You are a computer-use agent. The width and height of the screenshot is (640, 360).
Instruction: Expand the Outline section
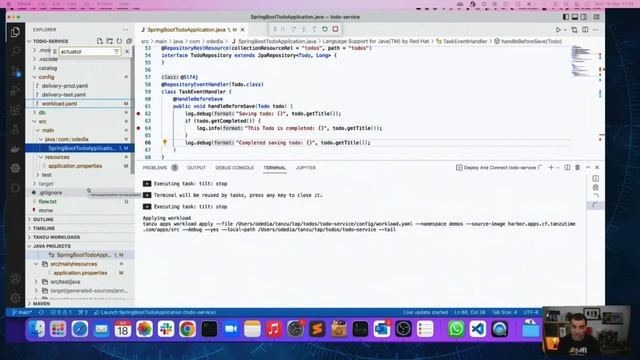80,220
